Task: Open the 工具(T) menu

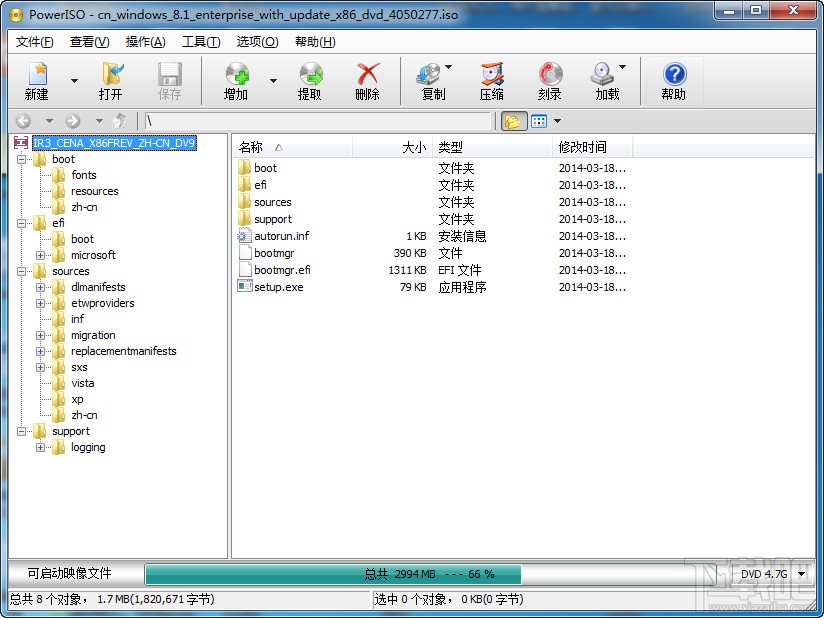Action: point(201,42)
